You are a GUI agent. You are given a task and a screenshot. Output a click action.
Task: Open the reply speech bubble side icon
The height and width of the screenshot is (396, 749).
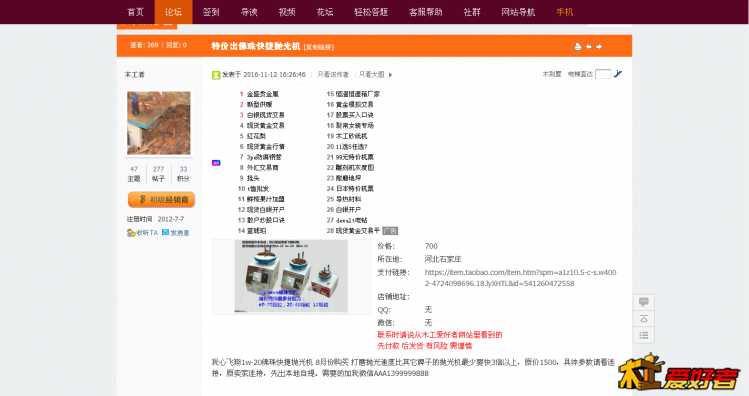(643, 302)
